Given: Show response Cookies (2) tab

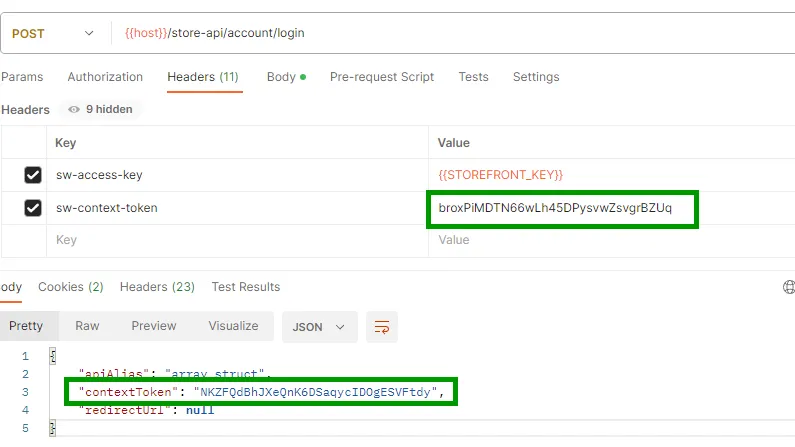Looking at the screenshot, I should [x=71, y=287].
